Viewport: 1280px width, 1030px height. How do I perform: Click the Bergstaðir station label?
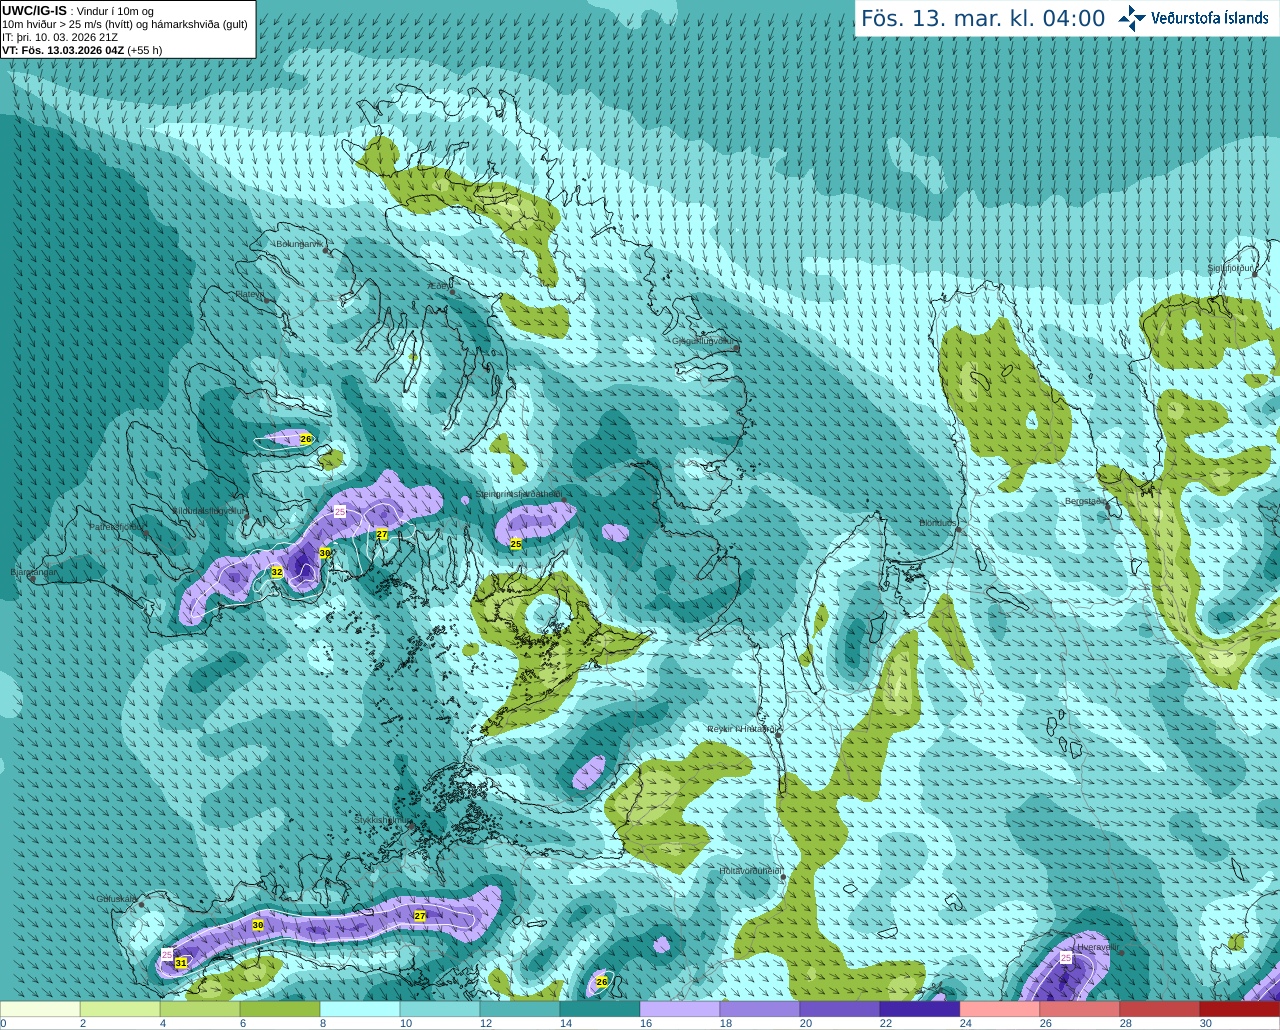coord(1085,501)
